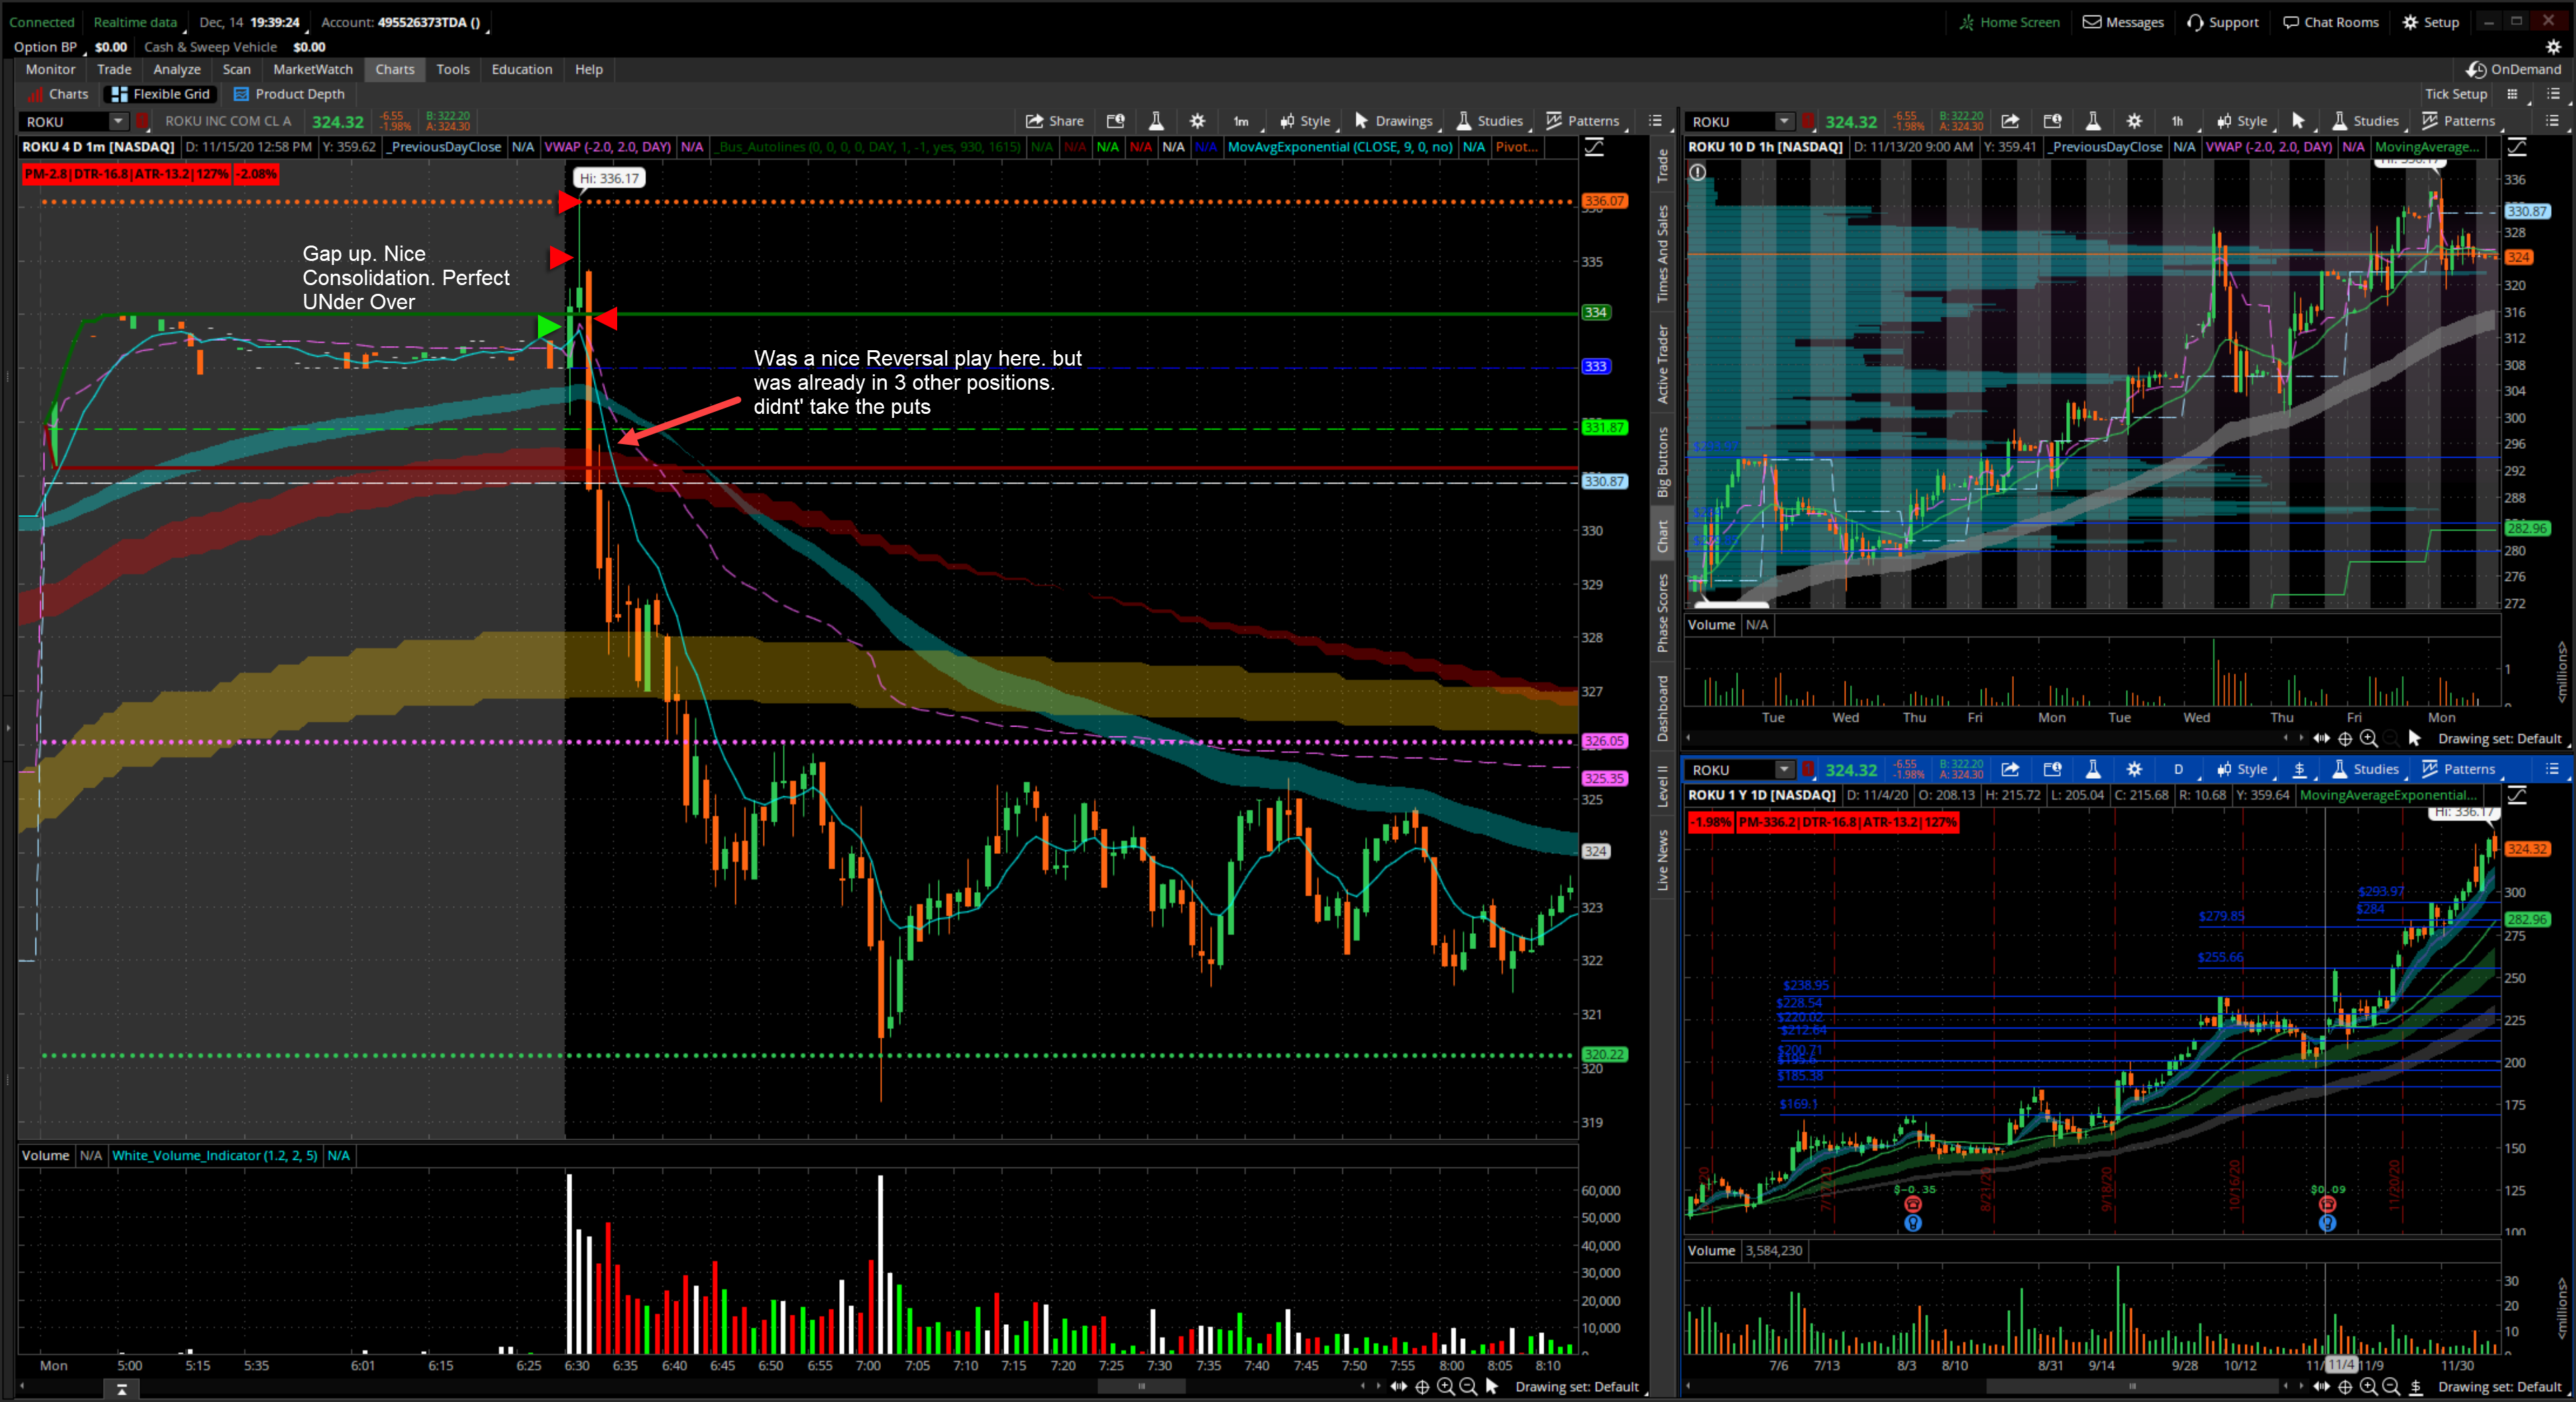Activate crosshair pan tool on main chart
2576x1402 pixels.
(x=1422, y=1386)
